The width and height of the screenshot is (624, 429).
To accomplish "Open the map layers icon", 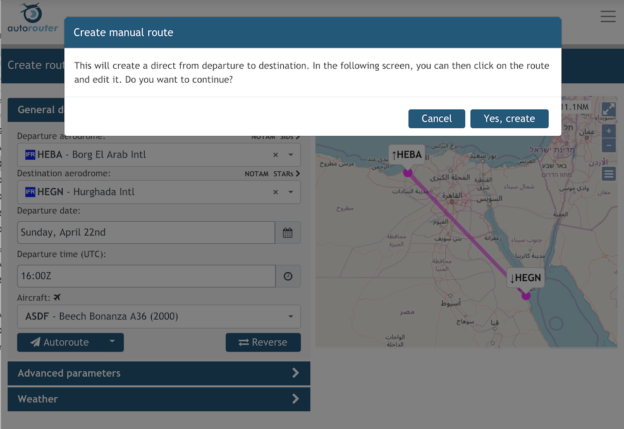I will [609, 174].
